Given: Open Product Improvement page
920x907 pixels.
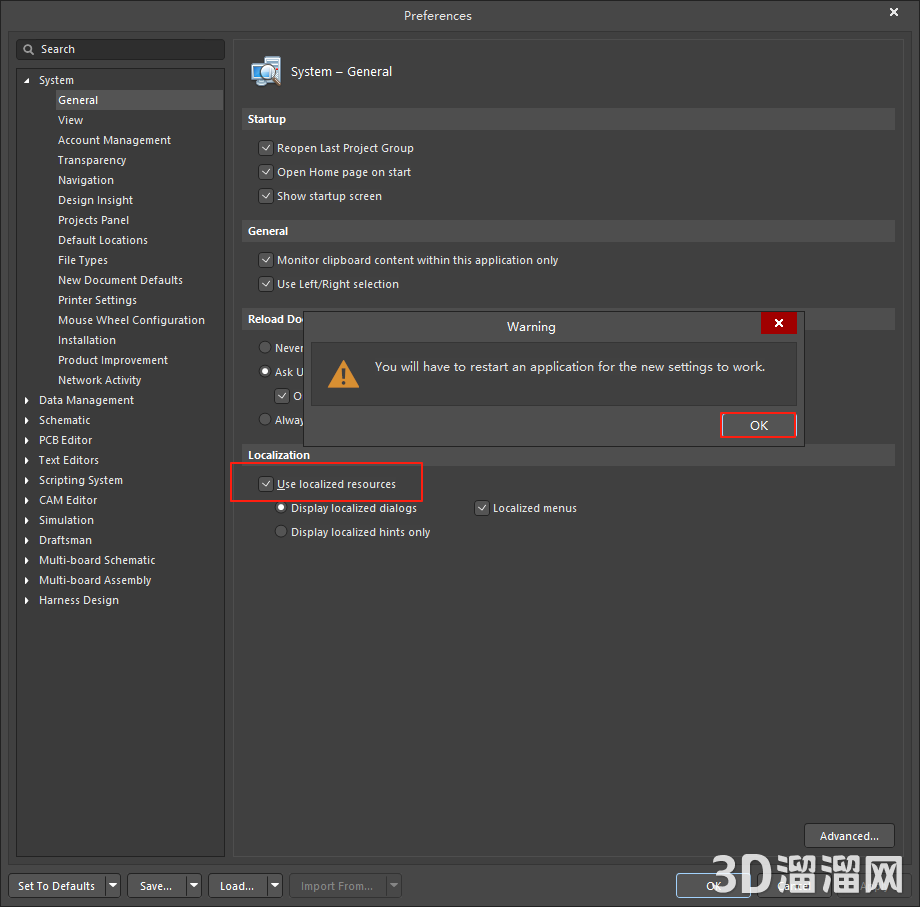Looking at the screenshot, I should point(113,360).
